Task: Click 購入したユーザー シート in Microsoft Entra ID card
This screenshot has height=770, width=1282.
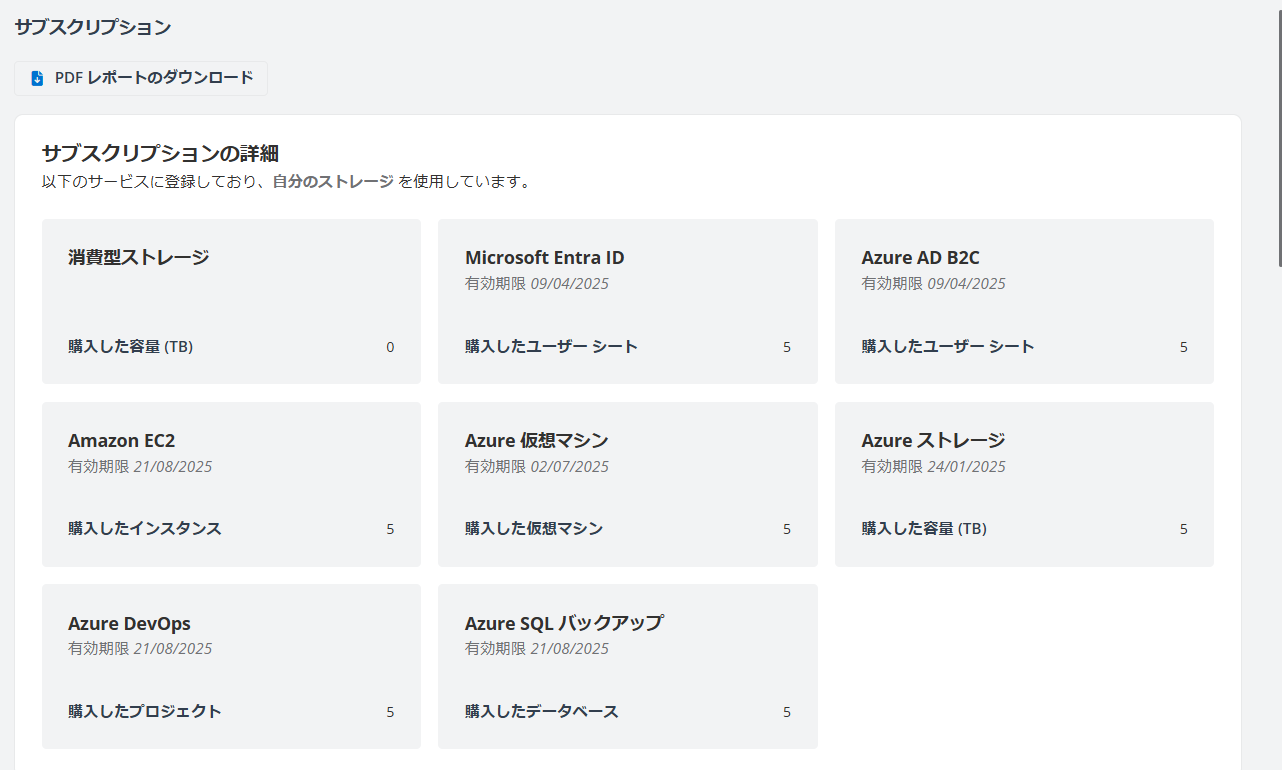Action: (552, 347)
